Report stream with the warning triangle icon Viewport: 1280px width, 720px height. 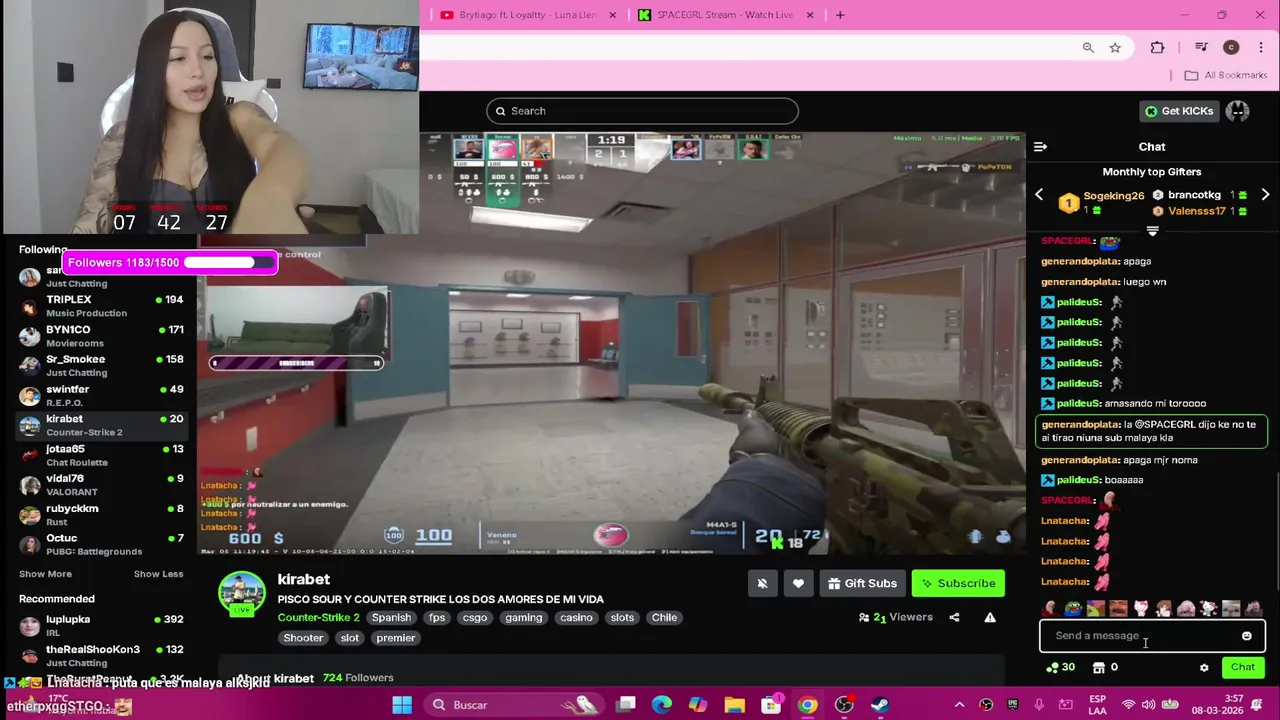tap(990, 617)
